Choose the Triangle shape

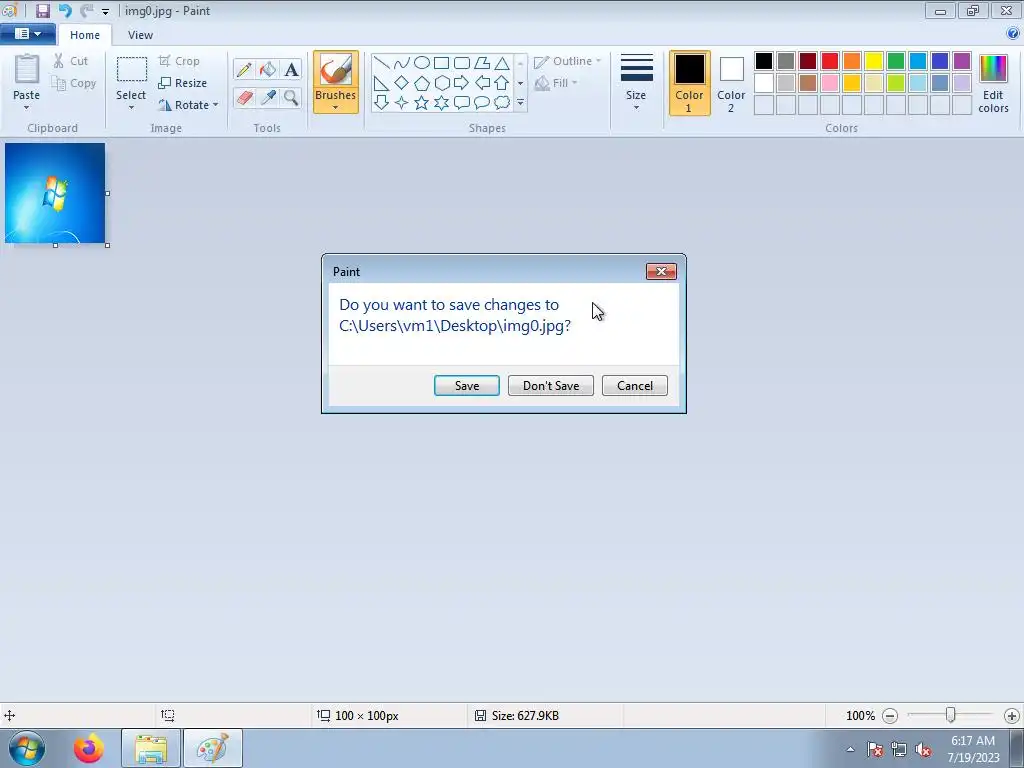pyautogui.click(x=502, y=63)
